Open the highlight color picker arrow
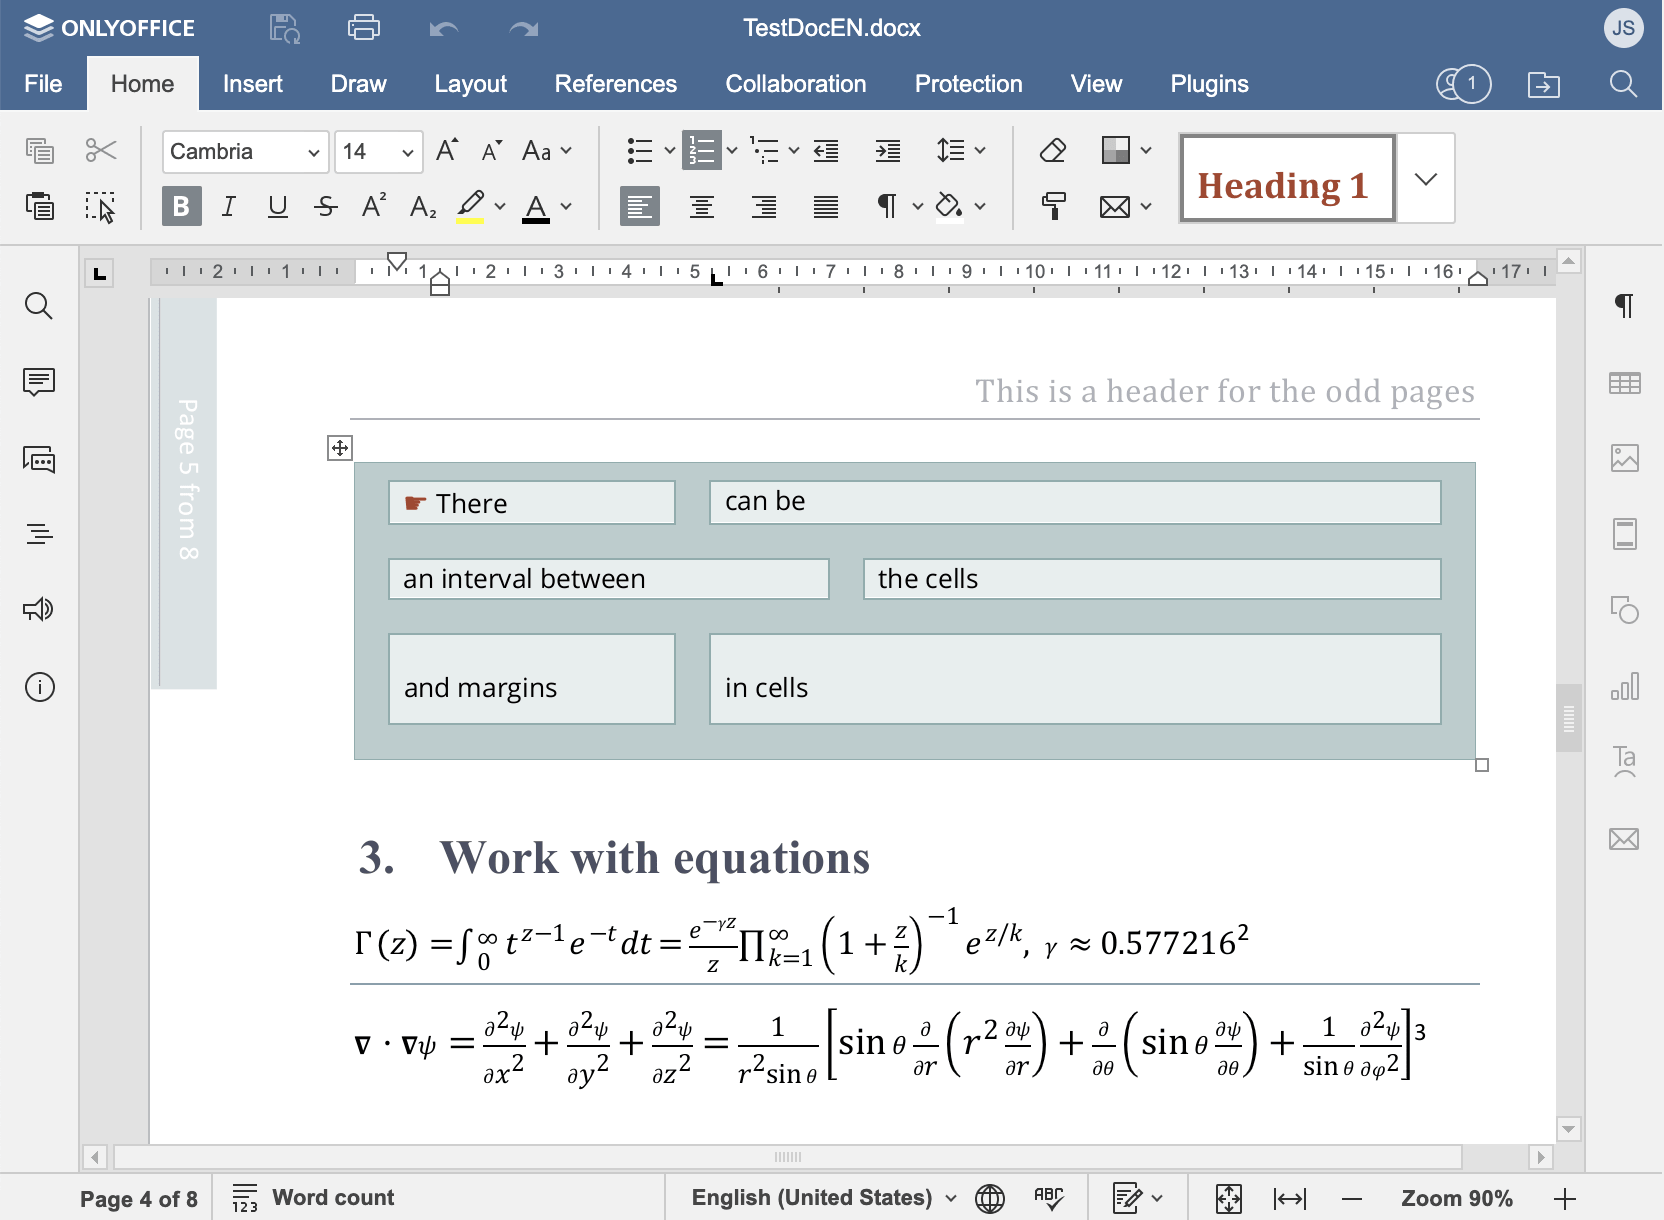 click(x=500, y=206)
